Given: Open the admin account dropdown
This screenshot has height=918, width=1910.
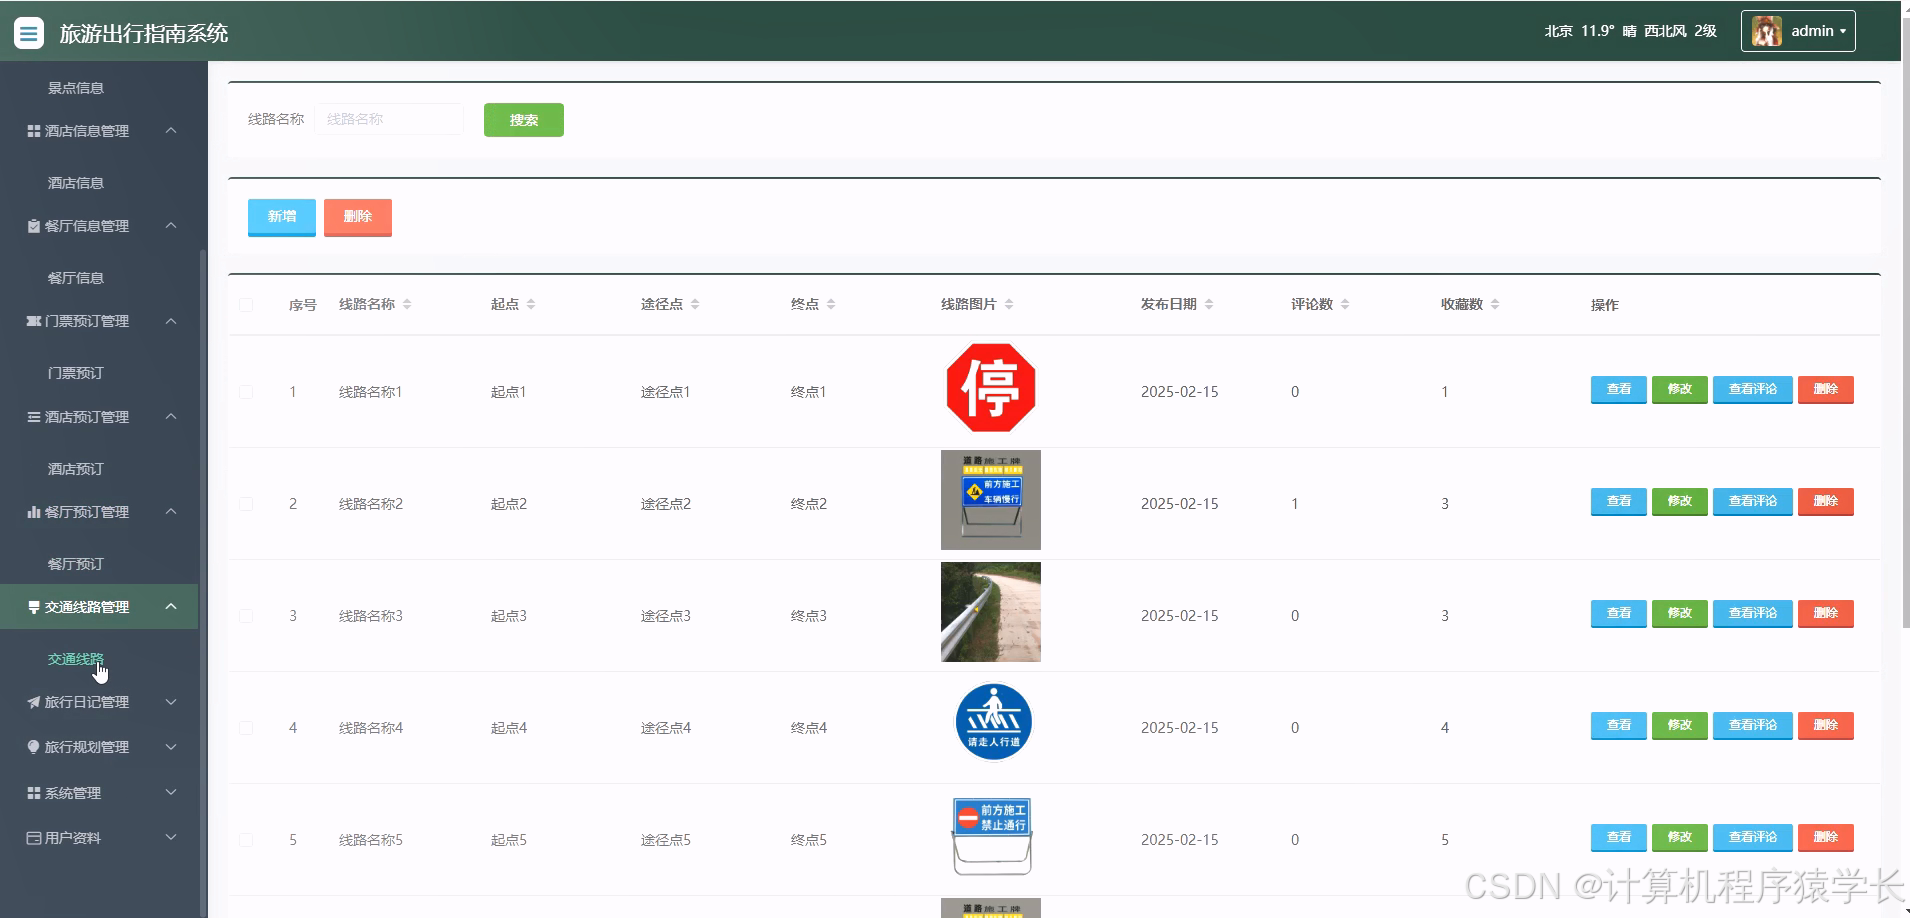Looking at the screenshot, I should 1798,31.
